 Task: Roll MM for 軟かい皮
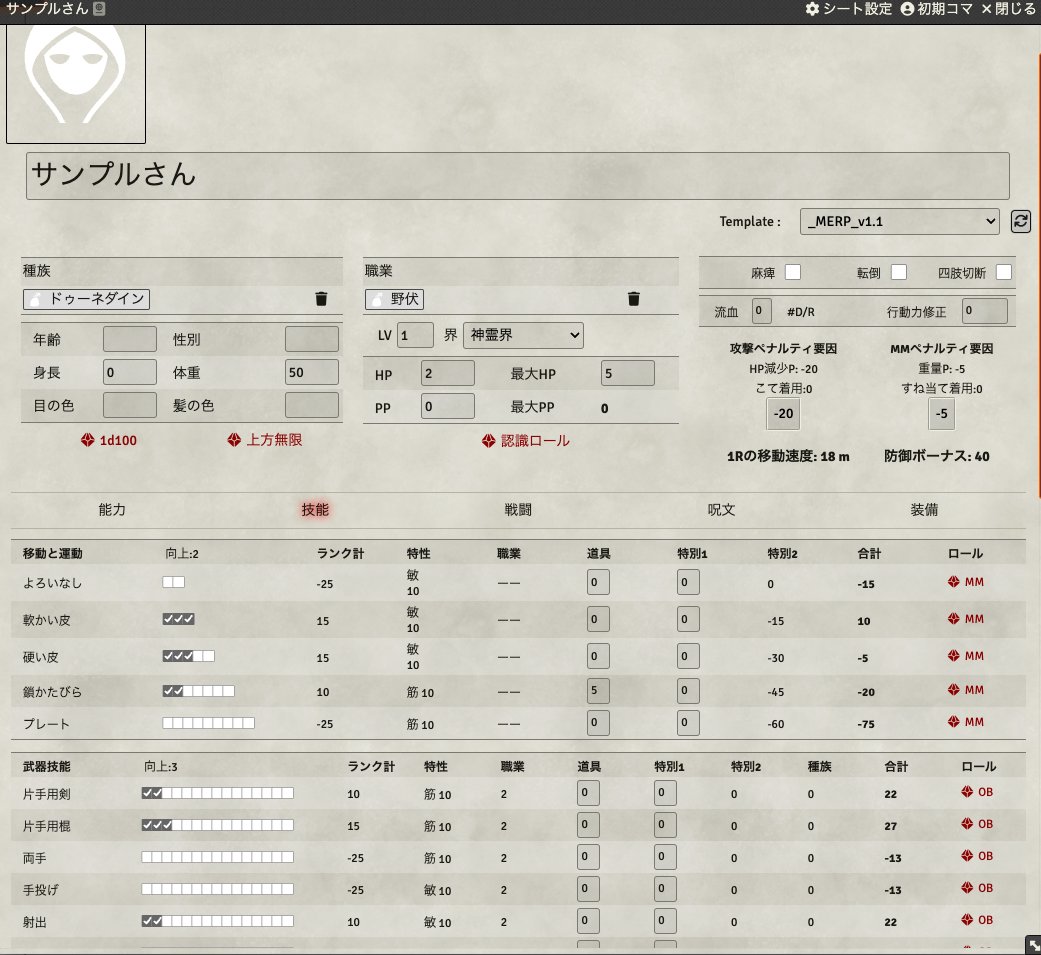[965, 619]
